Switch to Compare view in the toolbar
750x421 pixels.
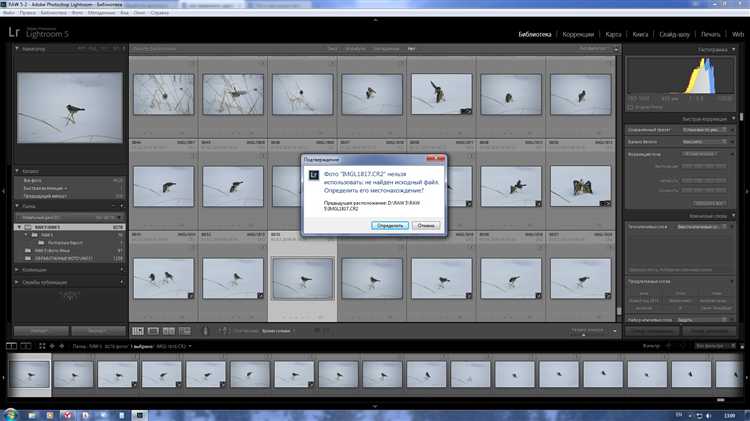[169, 331]
